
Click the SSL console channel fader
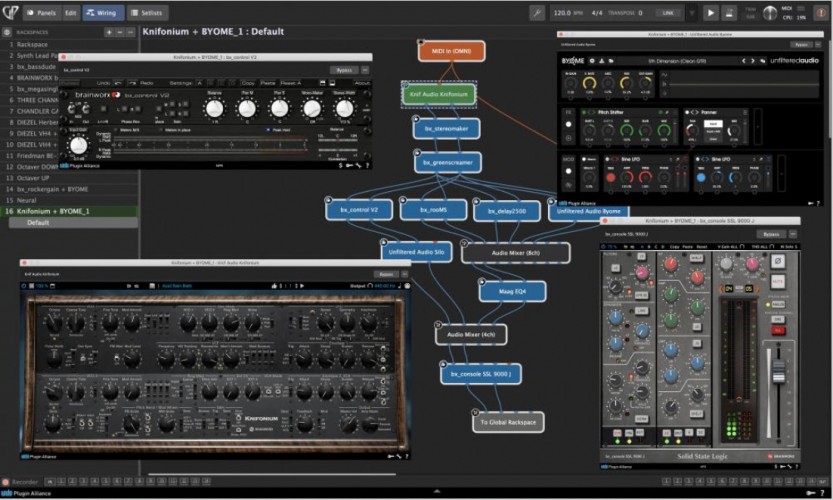778,369
